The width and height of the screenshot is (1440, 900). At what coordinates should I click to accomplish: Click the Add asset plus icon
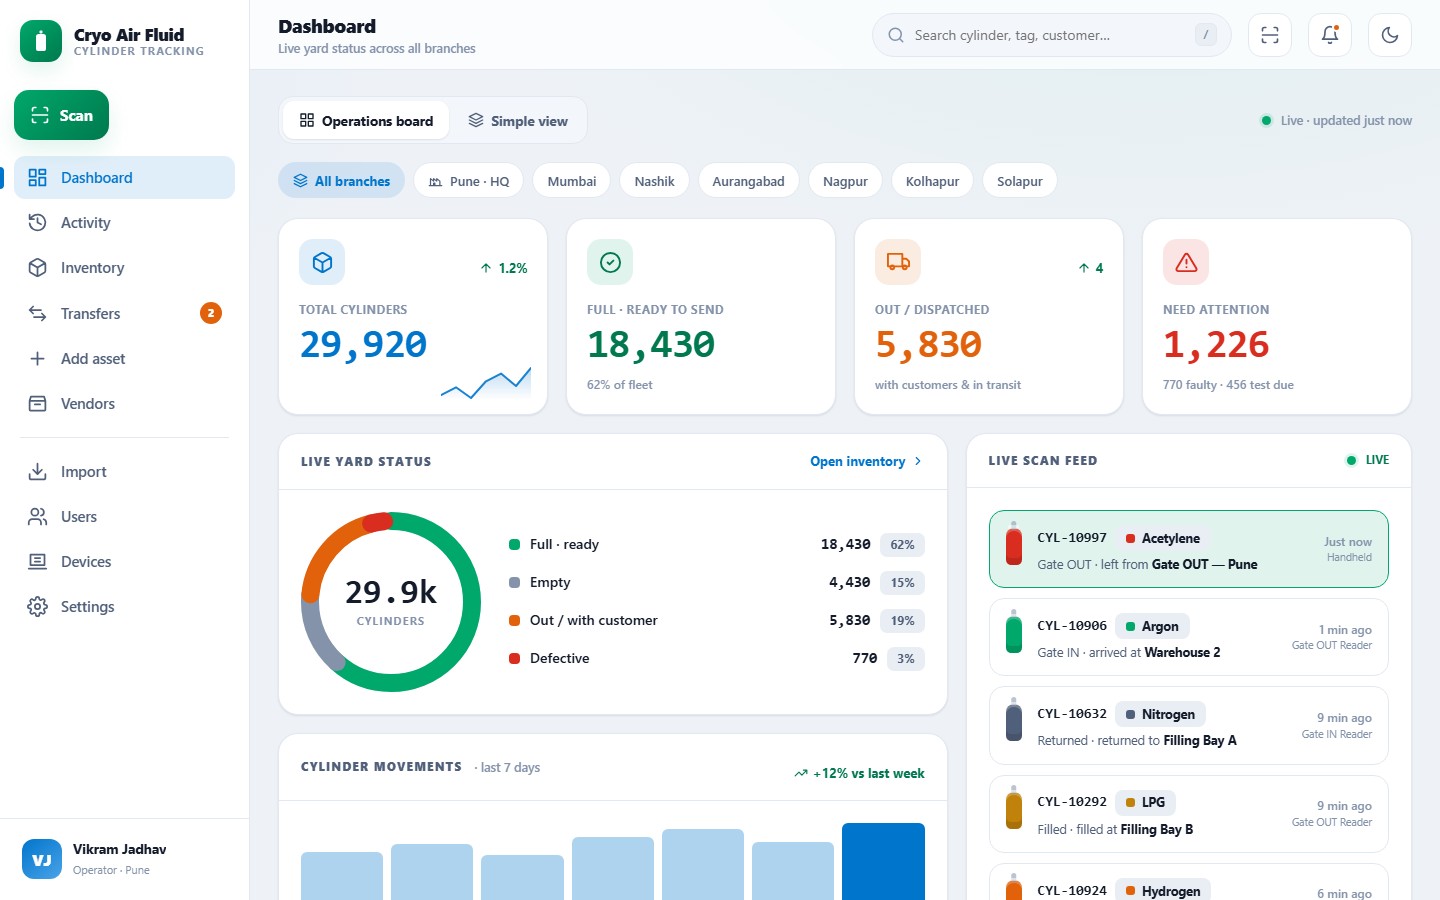38,358
